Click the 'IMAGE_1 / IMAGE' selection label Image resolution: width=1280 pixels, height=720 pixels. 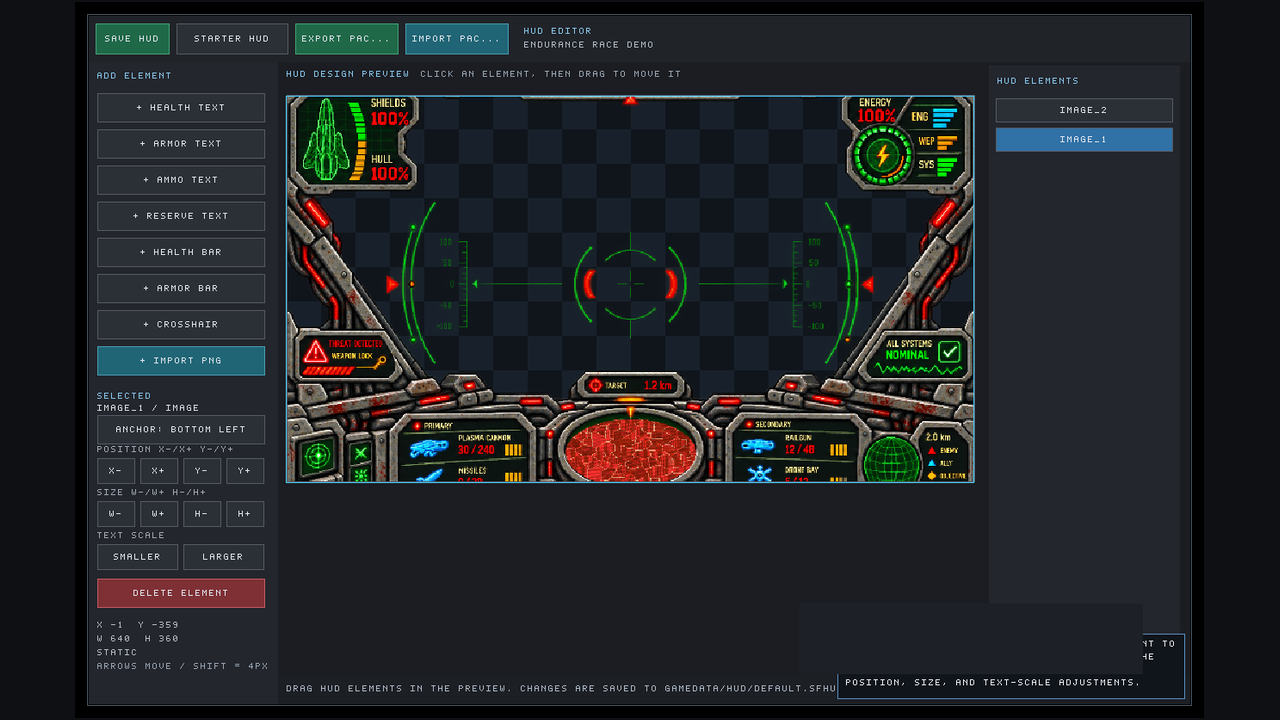(148, 408)
